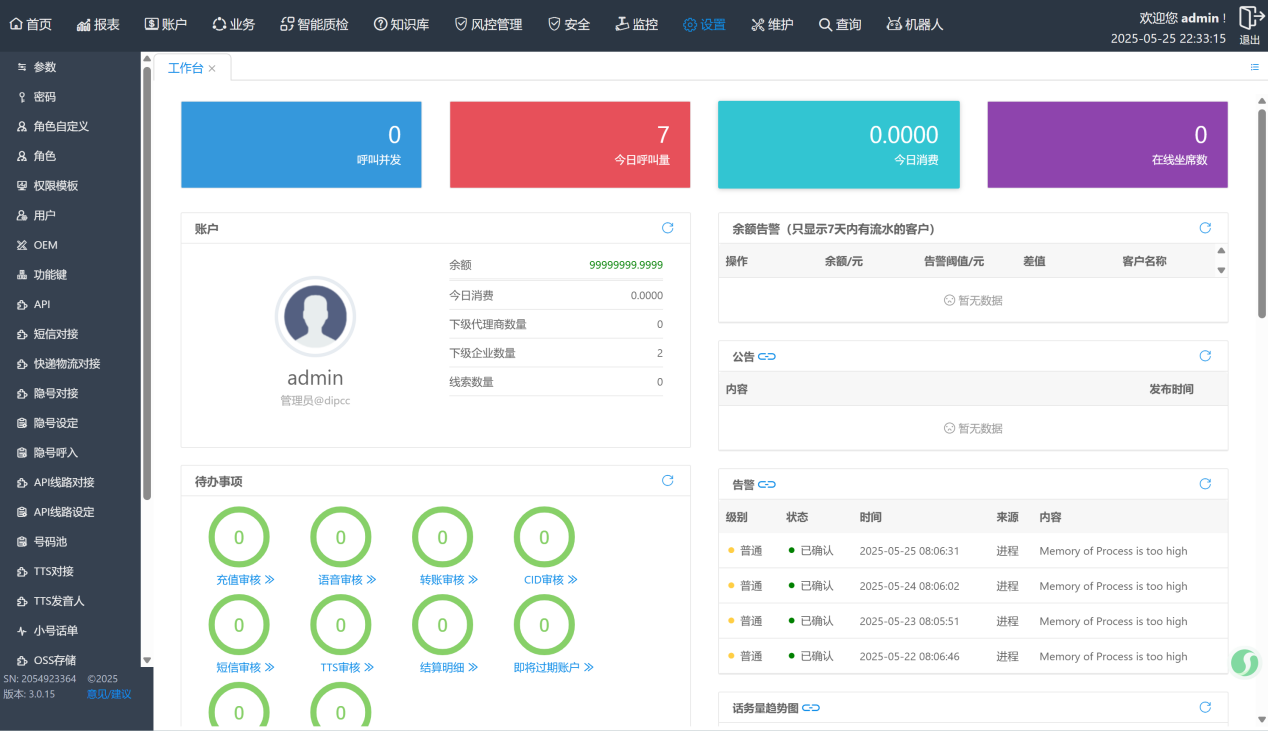
Task: Open link icon next to 话务量趋势图
Action: pyautogui.click(x=811, y=708)
